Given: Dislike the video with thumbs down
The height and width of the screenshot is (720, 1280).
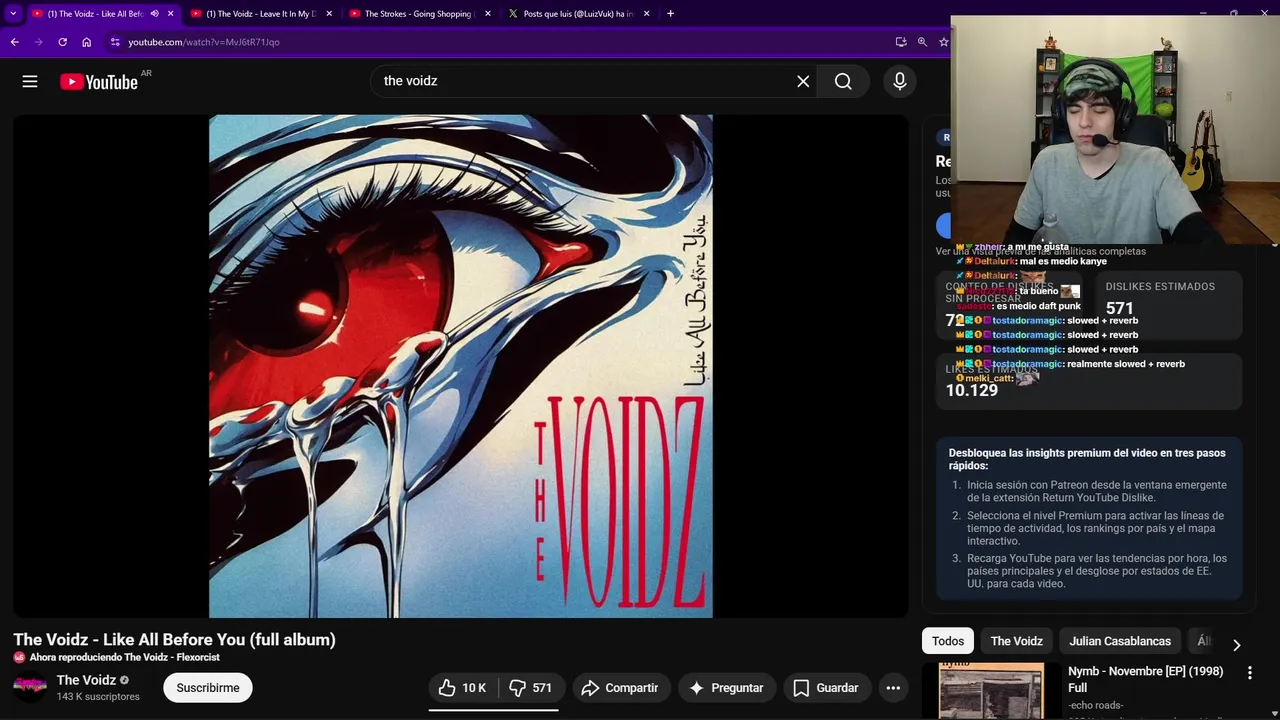Looking at the screenshot, I should tap(530, 688).
